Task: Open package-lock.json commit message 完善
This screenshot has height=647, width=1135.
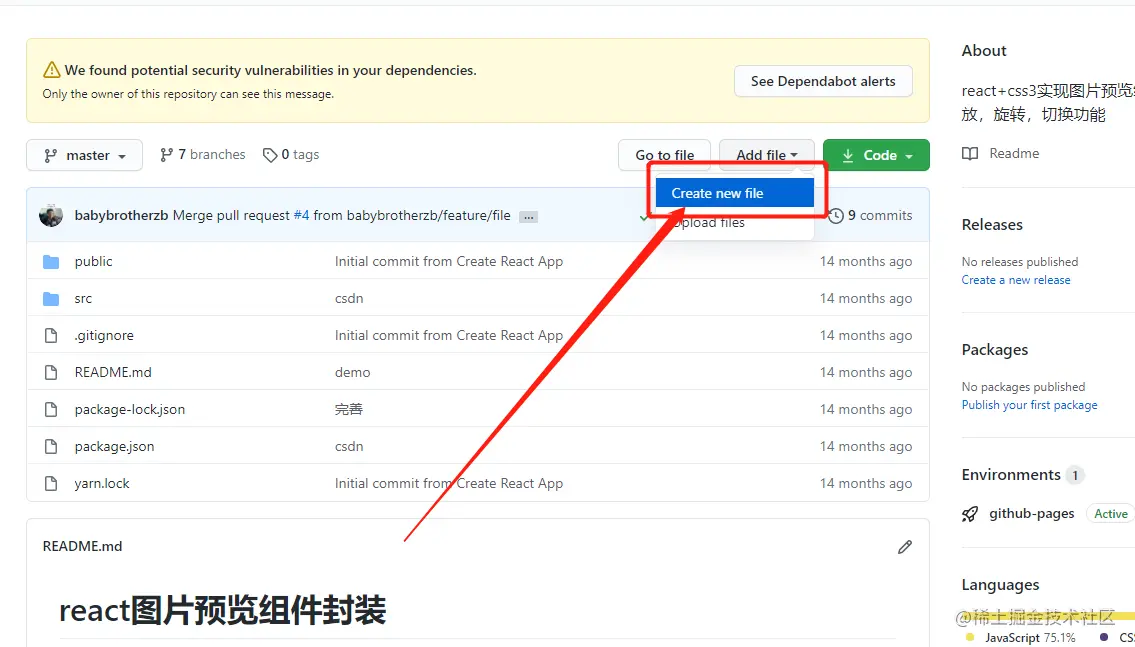Action: pos(349,410)
